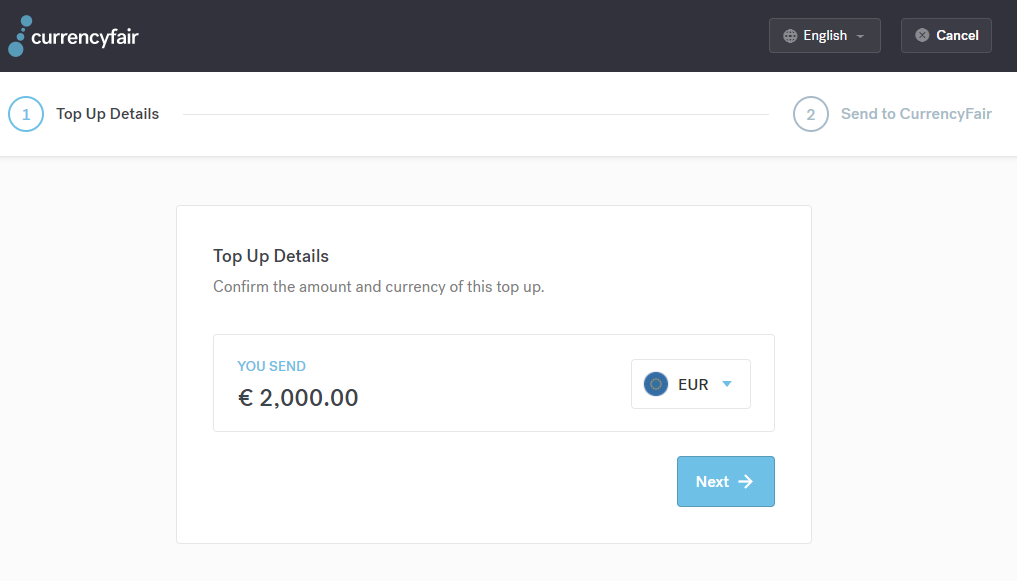Image resolution: width=1017 pixels, height=581 pixels.
Task: Select the Send to CurrencyFair step
Action: click(916, 114)
